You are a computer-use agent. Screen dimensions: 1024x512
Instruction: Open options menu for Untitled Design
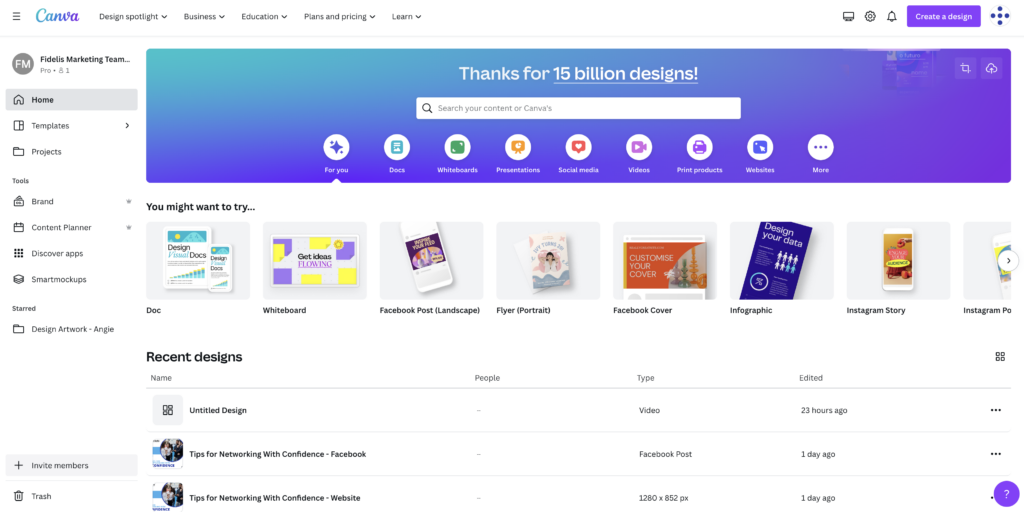pos(995,410)
